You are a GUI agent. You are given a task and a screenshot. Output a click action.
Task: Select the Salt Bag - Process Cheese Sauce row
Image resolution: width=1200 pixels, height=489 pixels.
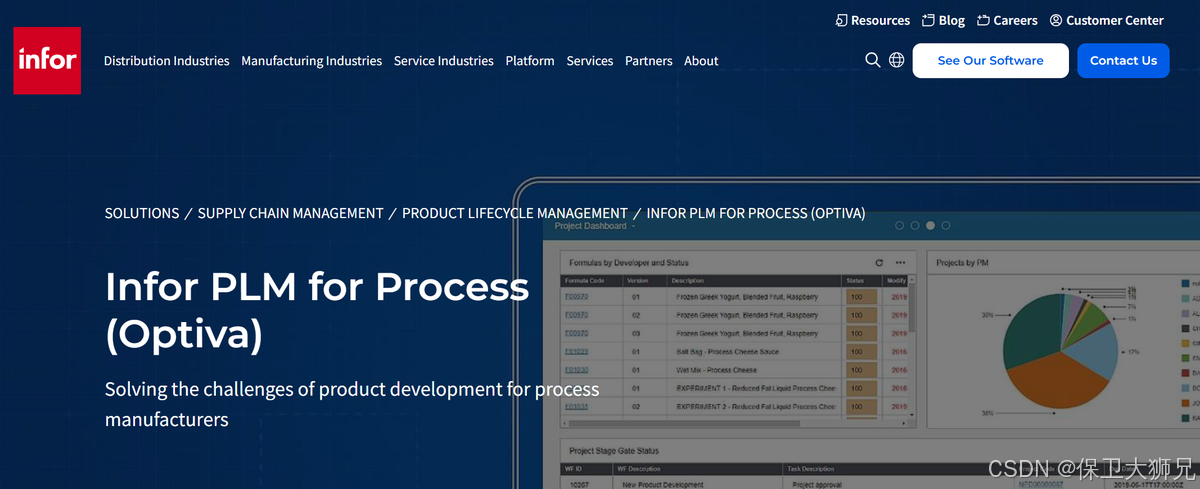pos(735,352)
